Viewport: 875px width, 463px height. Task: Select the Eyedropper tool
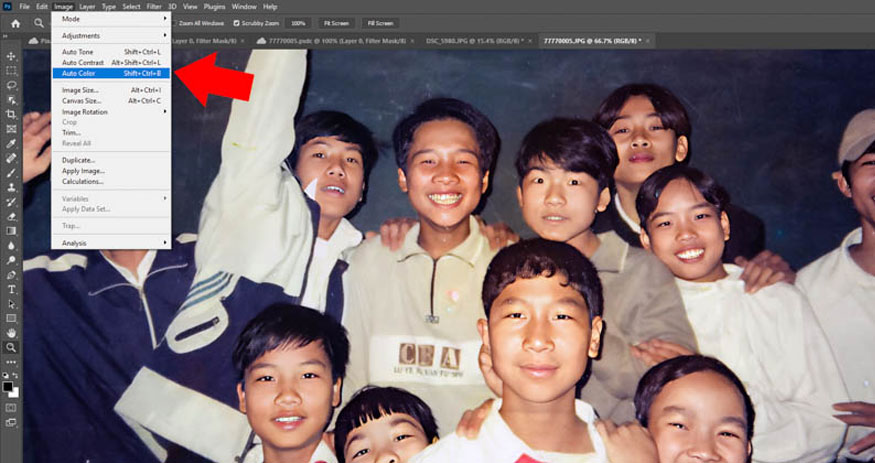(x=11, y=144)
